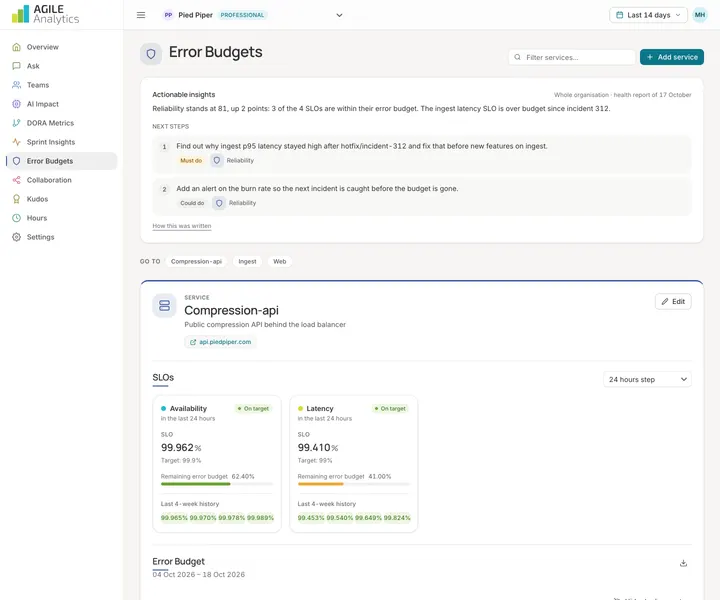This screenshot has width=720, height=600.
Task: Click the Overview home icon
Action: coord(17,47)
